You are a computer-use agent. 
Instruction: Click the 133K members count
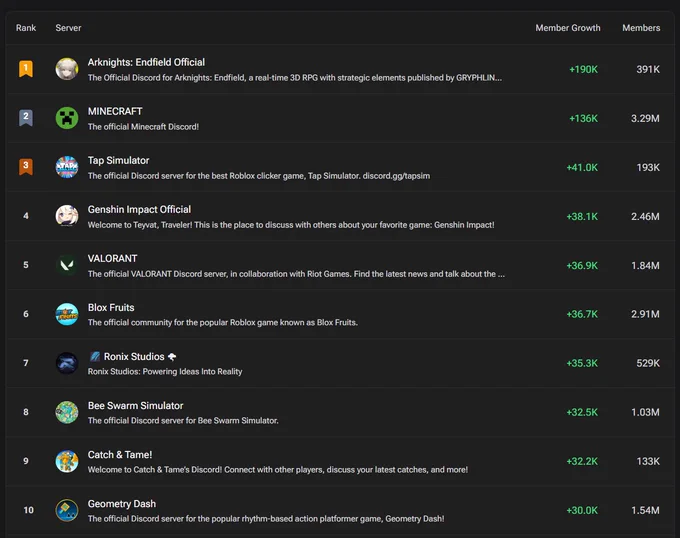(648, 461)
